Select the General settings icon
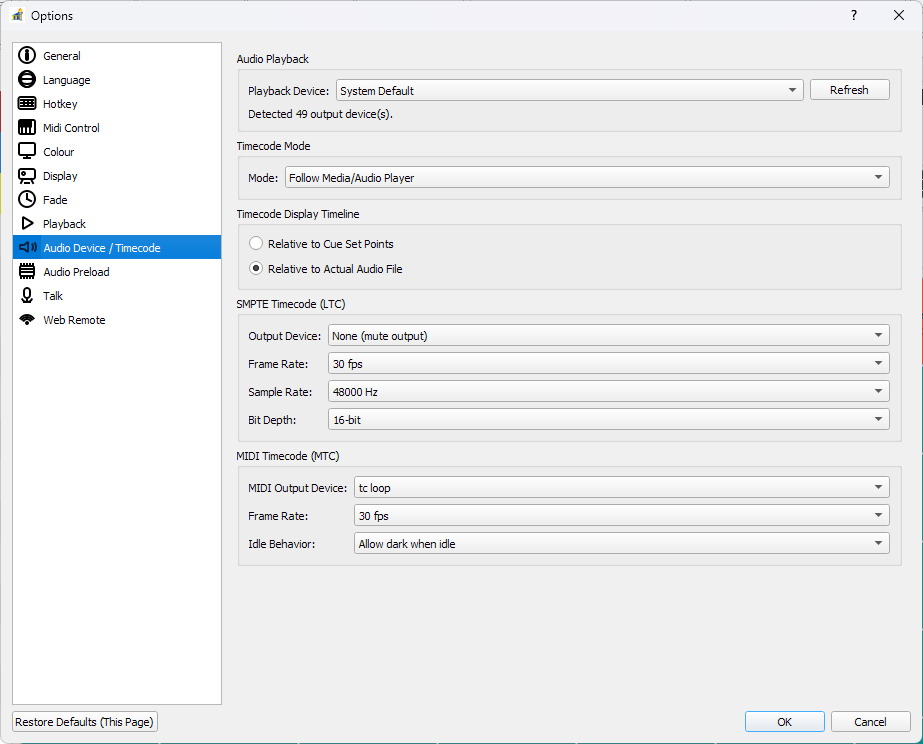Screen dimensions: 923x744 pos(27,55)
